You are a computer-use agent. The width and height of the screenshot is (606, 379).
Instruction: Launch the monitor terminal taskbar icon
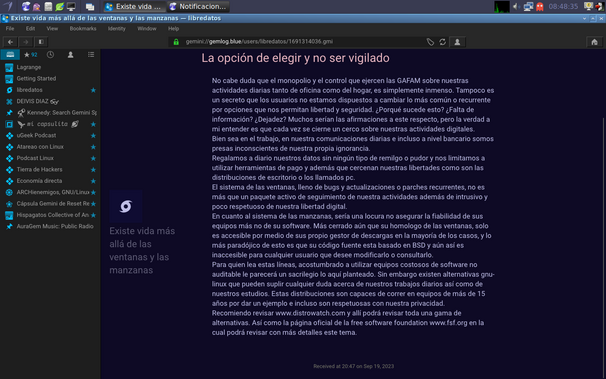click(71, 6)
